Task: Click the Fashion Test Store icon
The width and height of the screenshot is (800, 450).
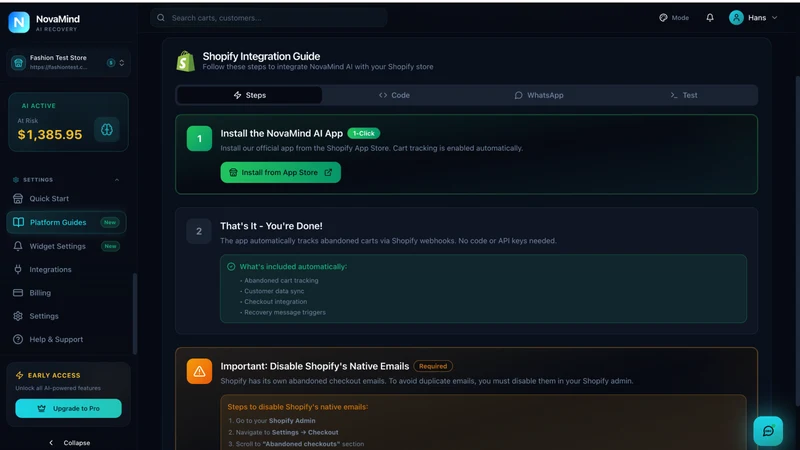Action: click(x=18, y=63)
